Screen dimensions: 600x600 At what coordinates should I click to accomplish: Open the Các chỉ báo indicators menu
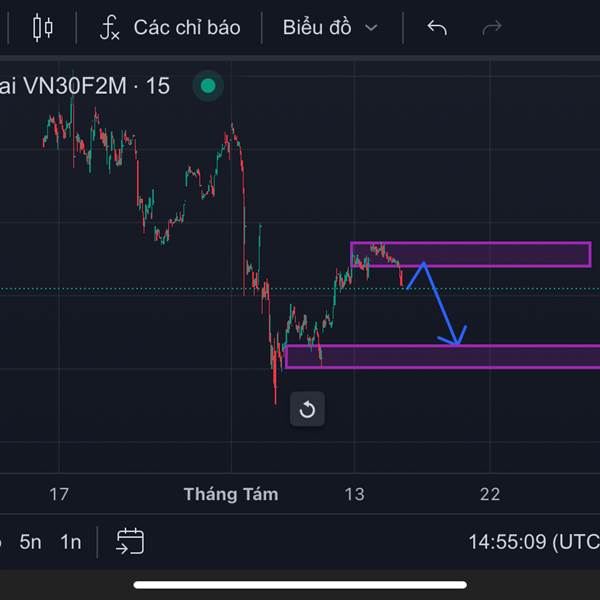point(170,28)
